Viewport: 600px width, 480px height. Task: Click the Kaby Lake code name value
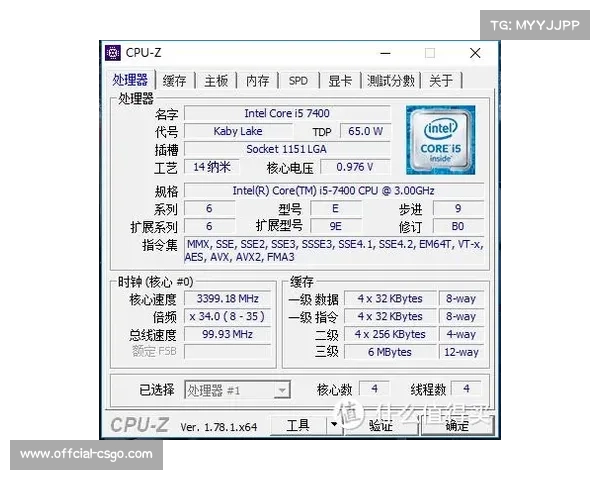(238, 131)
